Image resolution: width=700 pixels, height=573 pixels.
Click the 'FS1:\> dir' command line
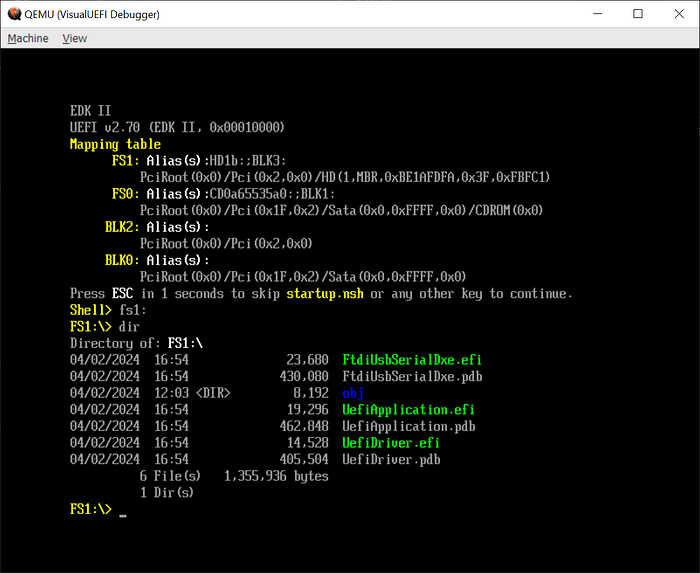[x=105, y=327]
